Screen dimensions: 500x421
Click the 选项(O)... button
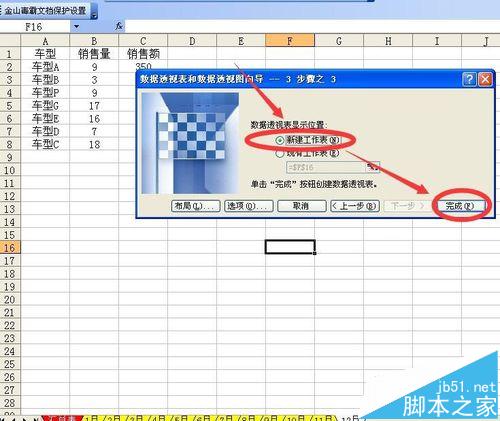tap(249, 206)
